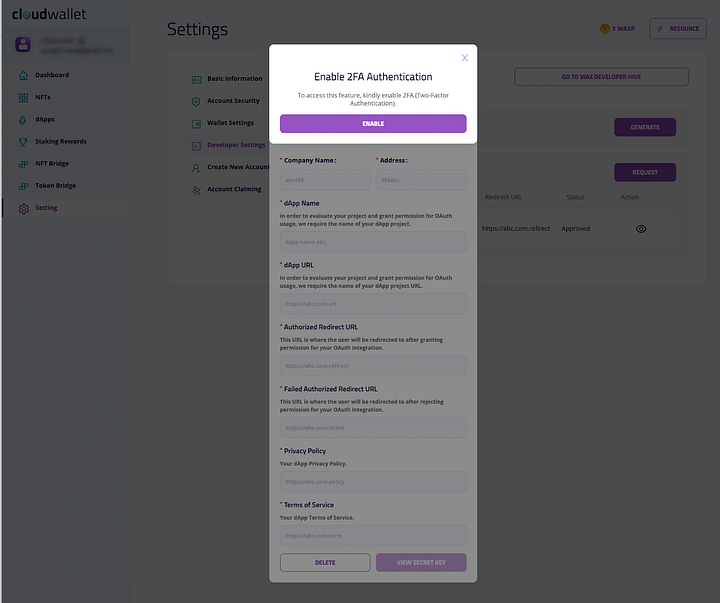Open the NFT Bridge icon

[x=23, y=164]
